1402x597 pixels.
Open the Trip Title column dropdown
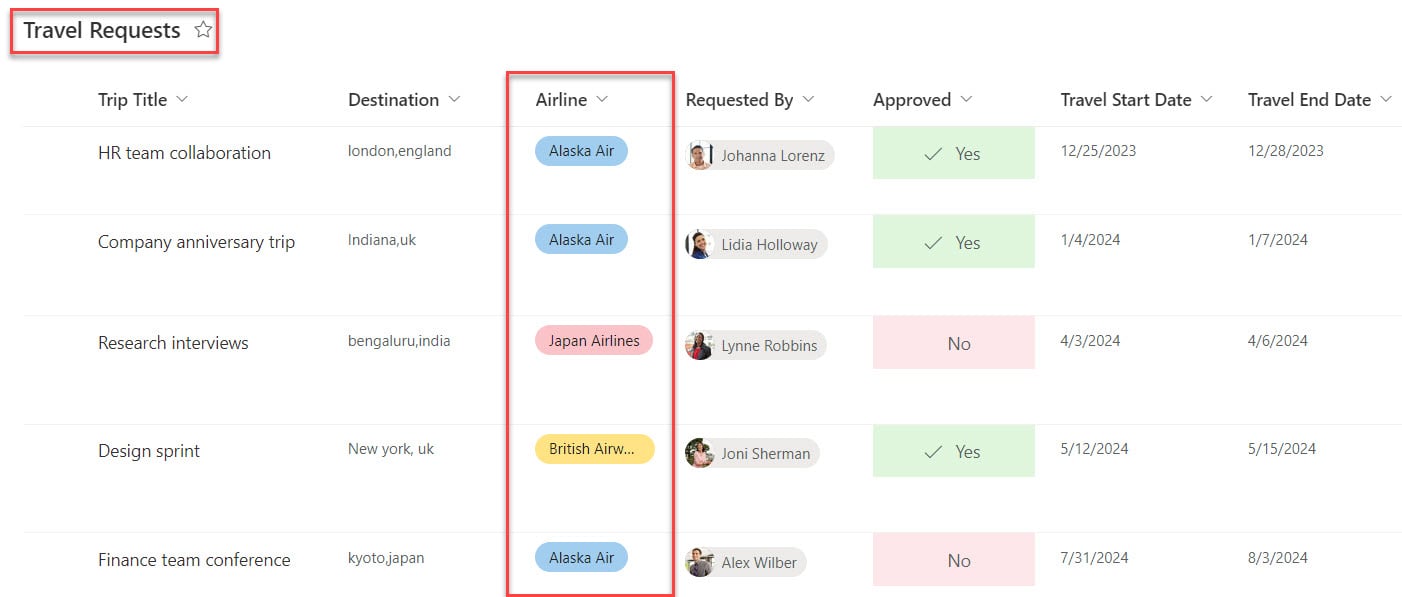[182, 99]
